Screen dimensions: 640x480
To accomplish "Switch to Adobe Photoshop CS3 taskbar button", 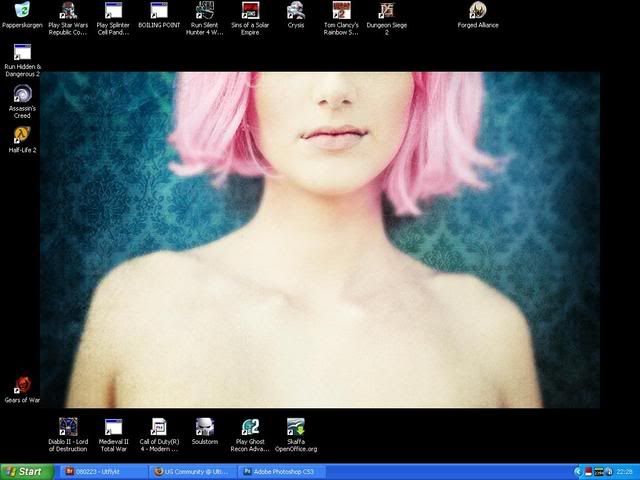I will pos(282,472).
